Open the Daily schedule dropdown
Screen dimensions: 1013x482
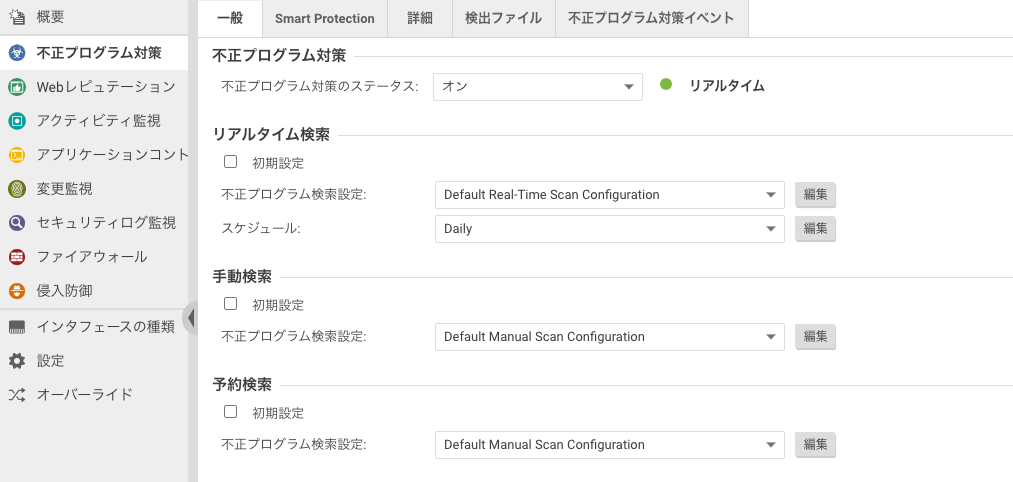point(609,229)
